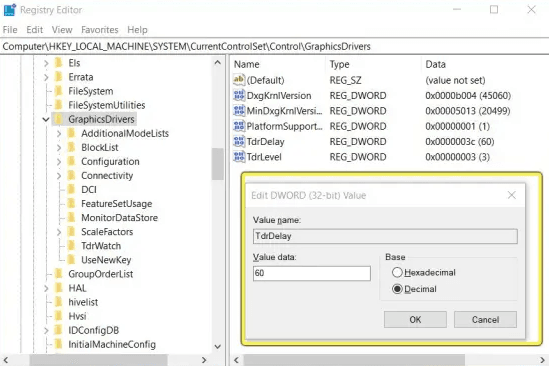
Task: Click the FeatureSetUsage folder icon
Action: click(71, 203)
